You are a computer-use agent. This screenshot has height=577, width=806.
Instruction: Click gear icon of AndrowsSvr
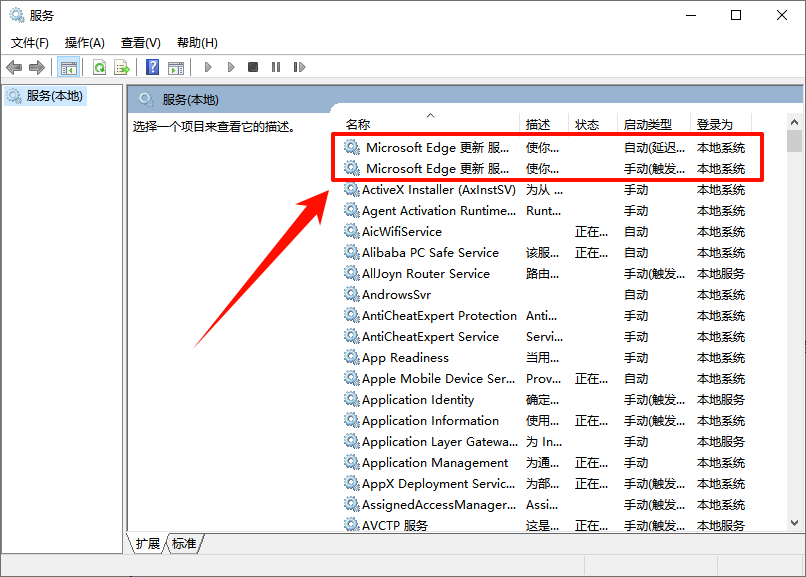[352, 294]
